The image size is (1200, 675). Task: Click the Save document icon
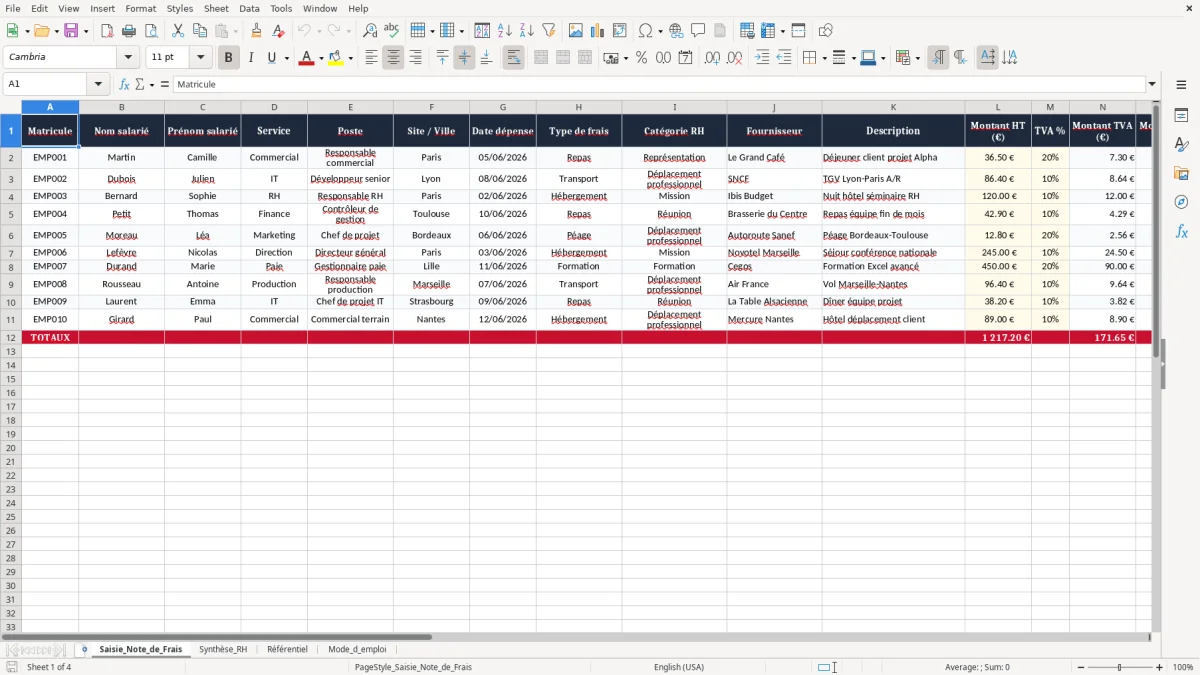point(71,31)
